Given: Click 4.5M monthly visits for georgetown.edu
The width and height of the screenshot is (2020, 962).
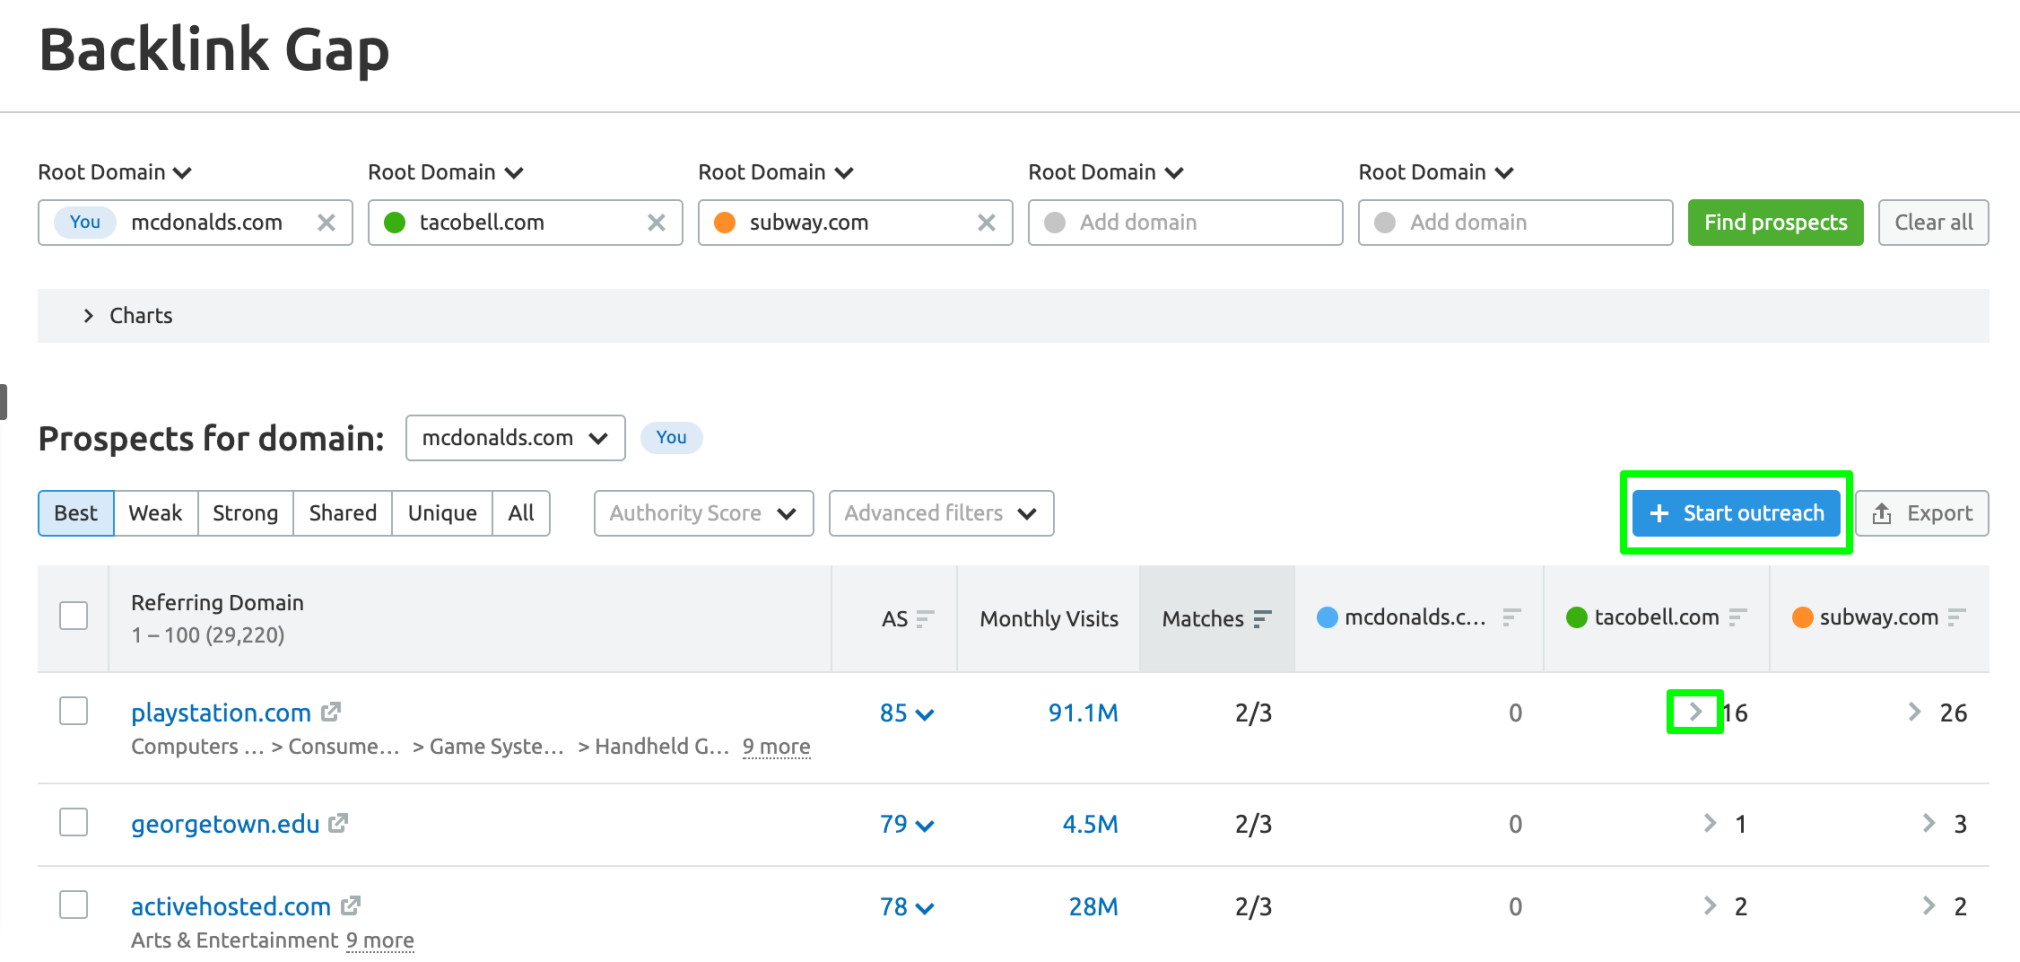Looking at the screenshot, I should tap(1090, 824).
